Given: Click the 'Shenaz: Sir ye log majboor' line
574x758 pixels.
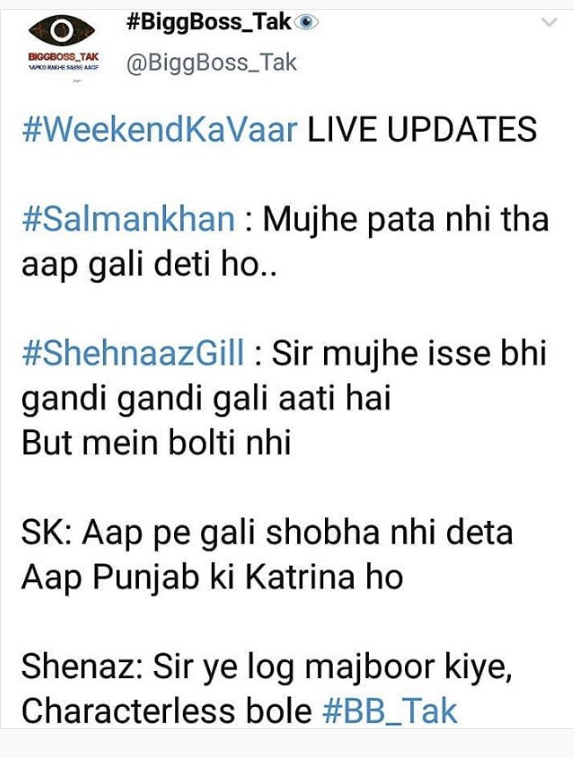Looking at the screenshot, I should (267, 667).
